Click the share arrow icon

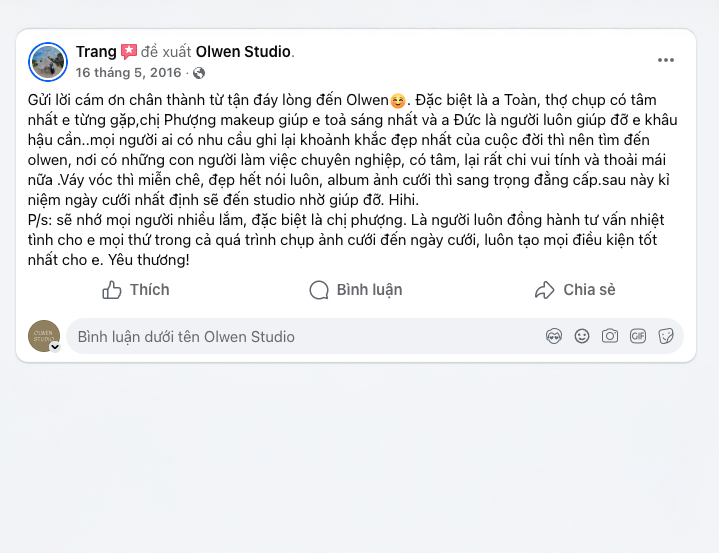click(545, 290)
